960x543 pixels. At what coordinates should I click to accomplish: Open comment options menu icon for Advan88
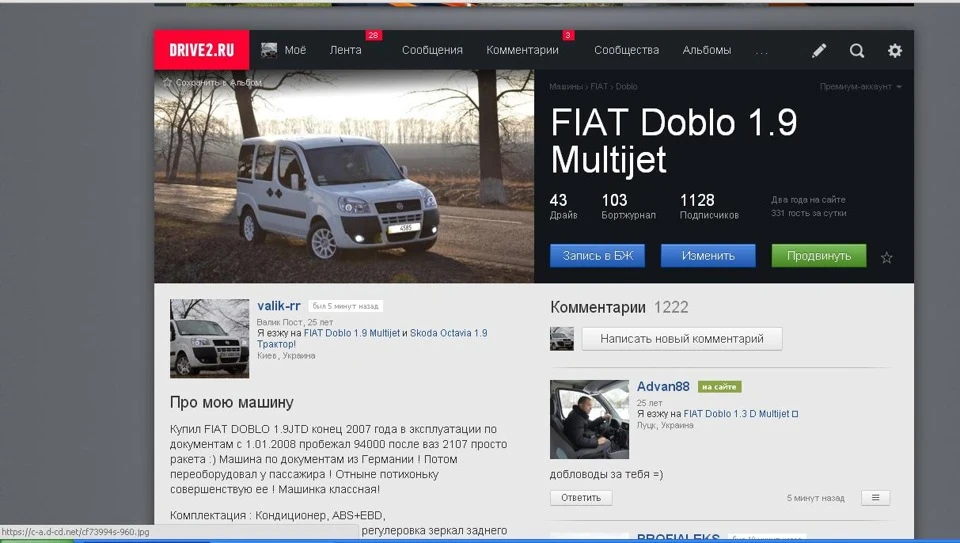pos(876,498)
